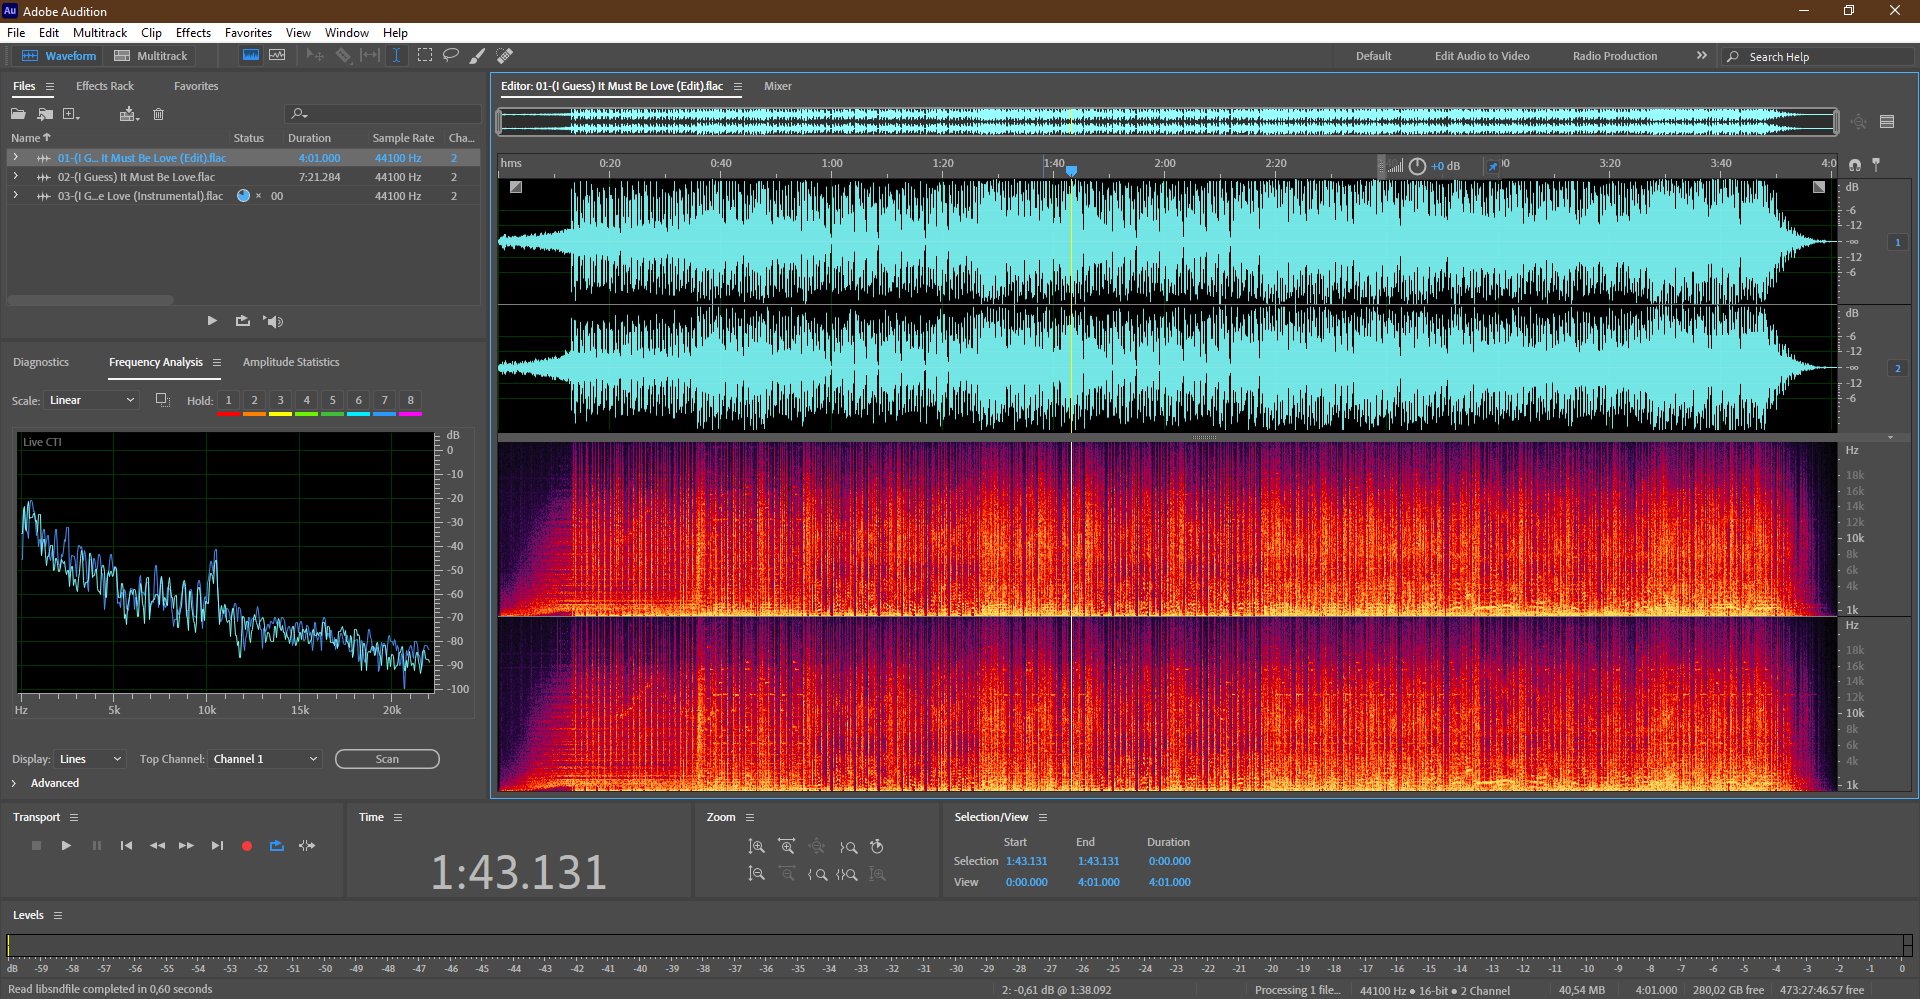Toggle channel 2 enable button
The height and width of the screenshot is (999, 1920).
1897,369
